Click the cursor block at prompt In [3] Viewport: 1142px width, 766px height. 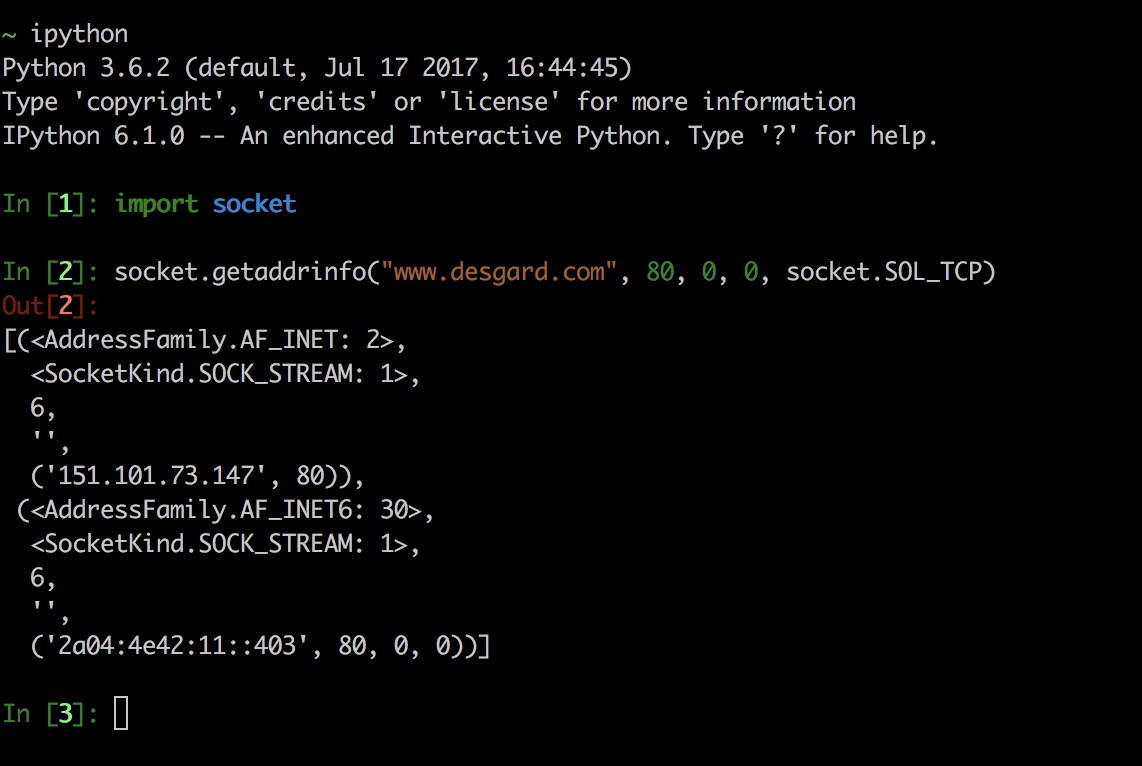pyautogui.click(x=121, y=713)
